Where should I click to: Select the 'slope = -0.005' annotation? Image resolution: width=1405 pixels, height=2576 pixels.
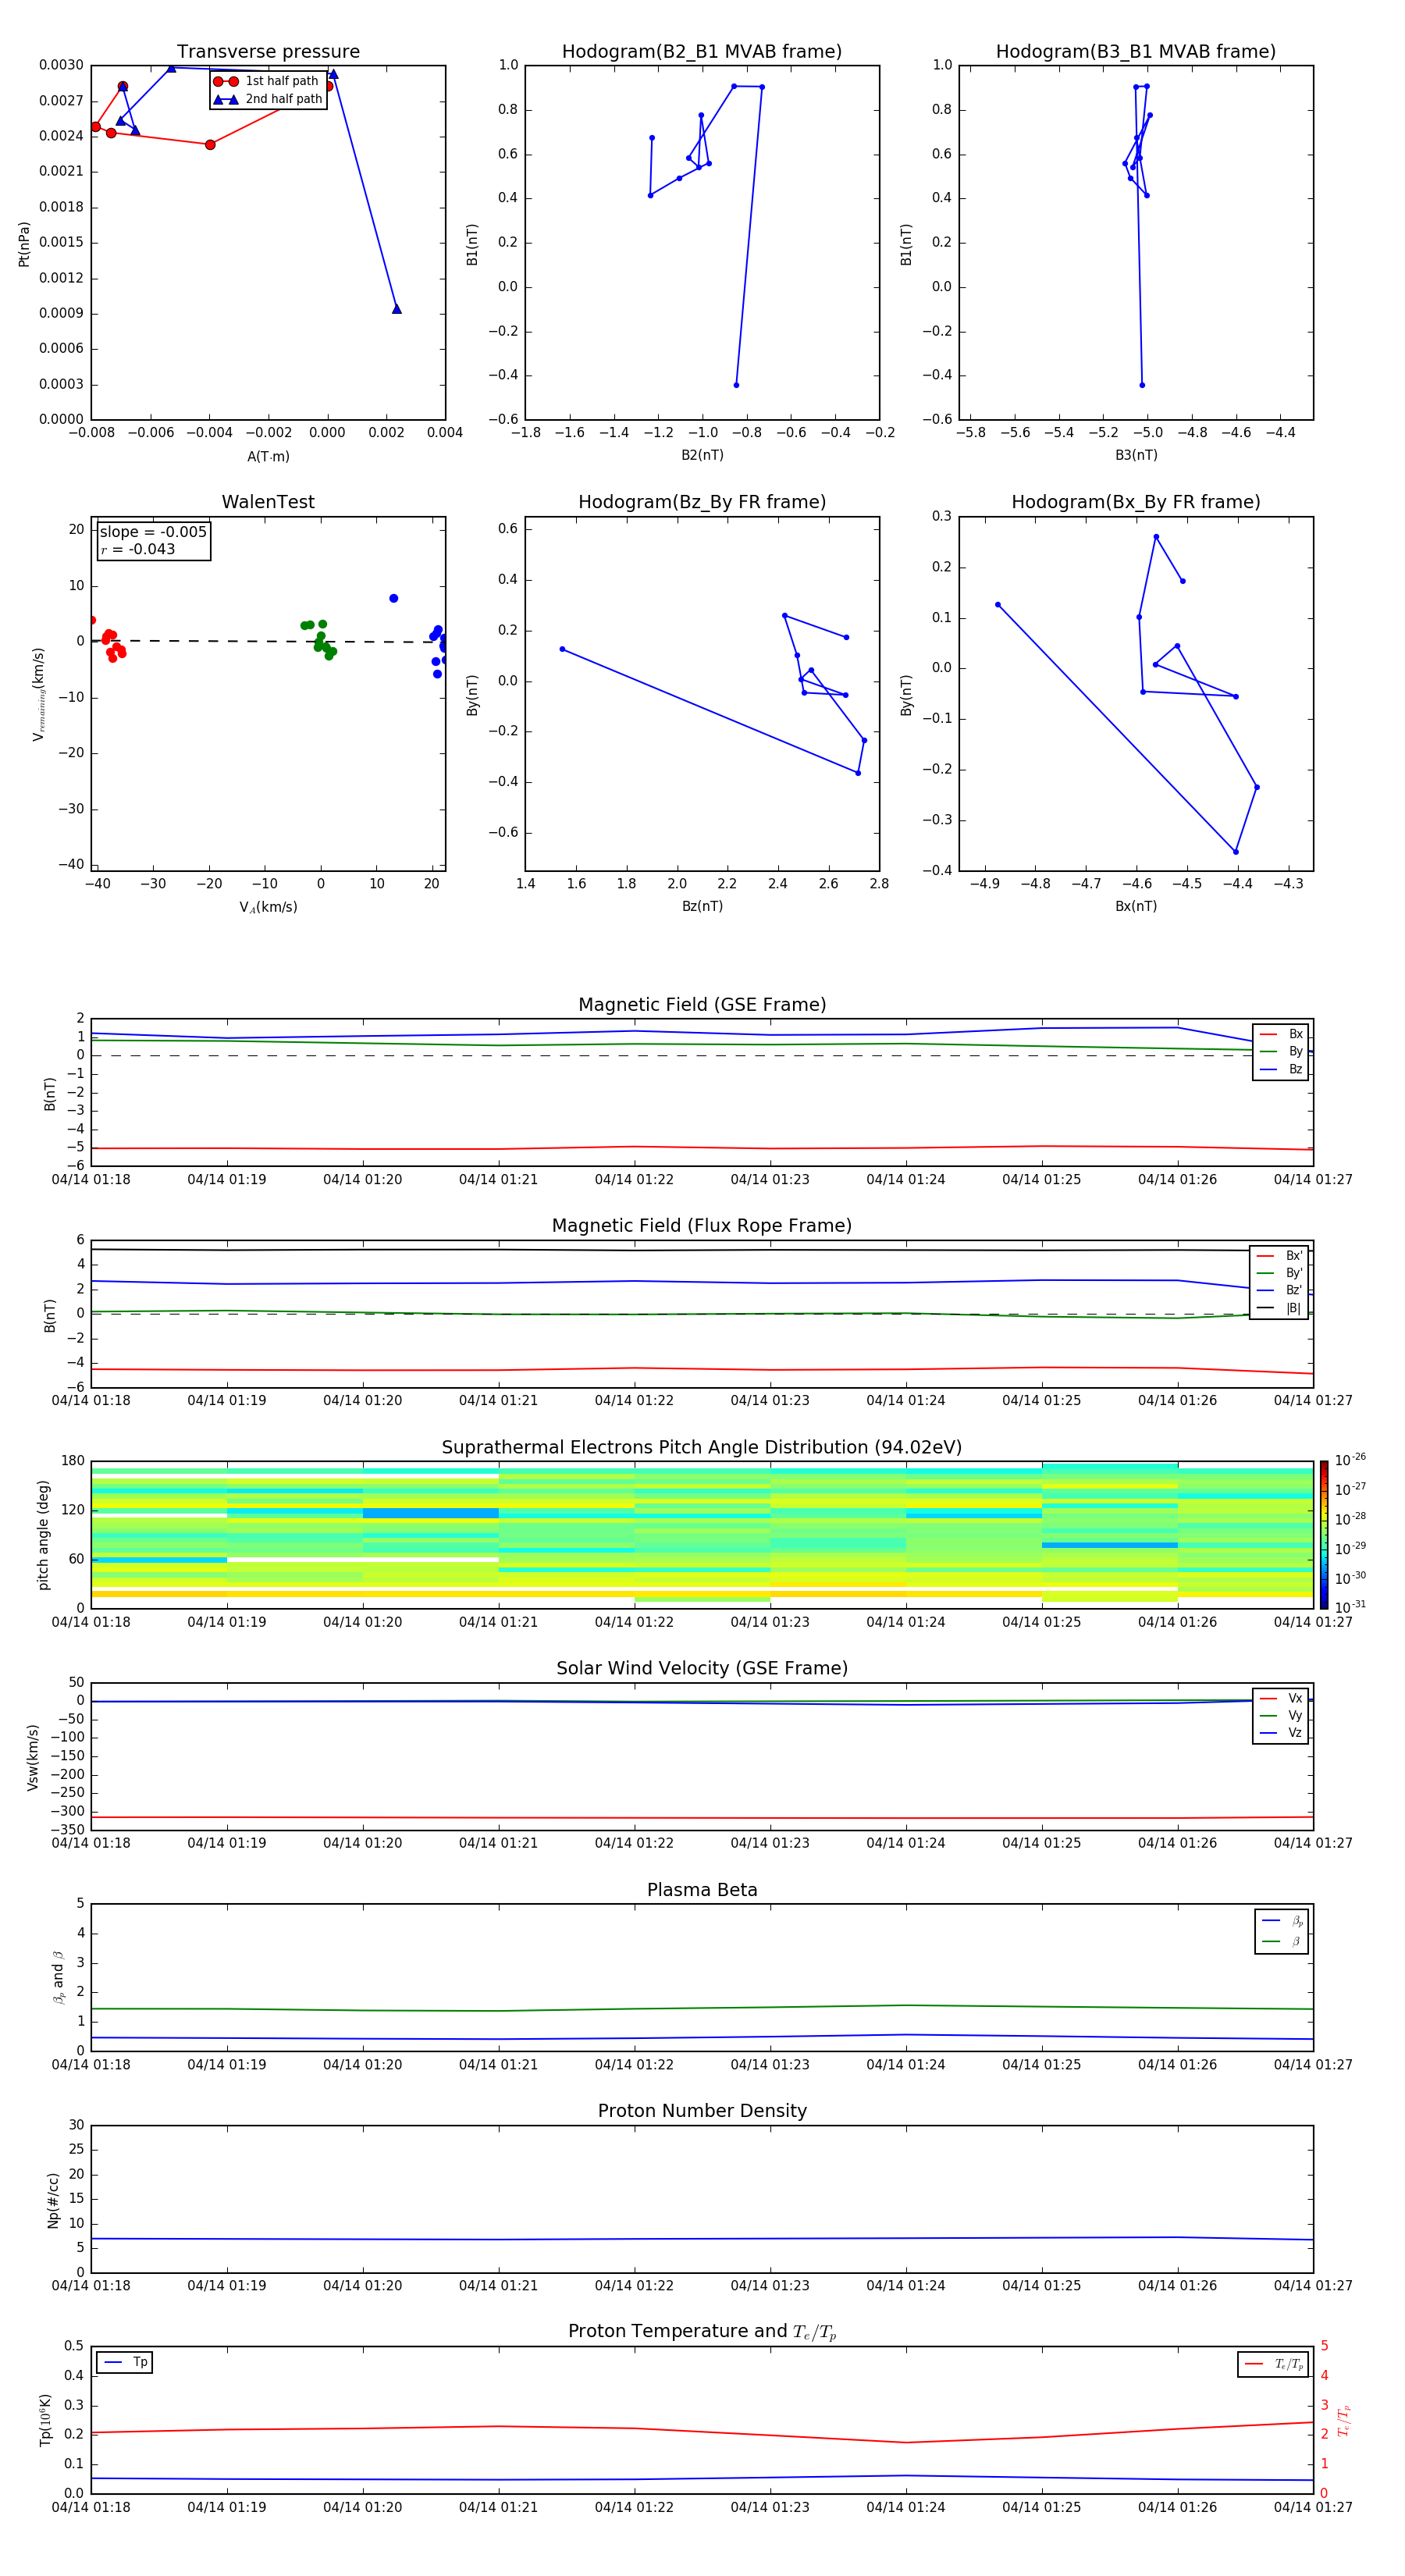click(x=153, y=532)
